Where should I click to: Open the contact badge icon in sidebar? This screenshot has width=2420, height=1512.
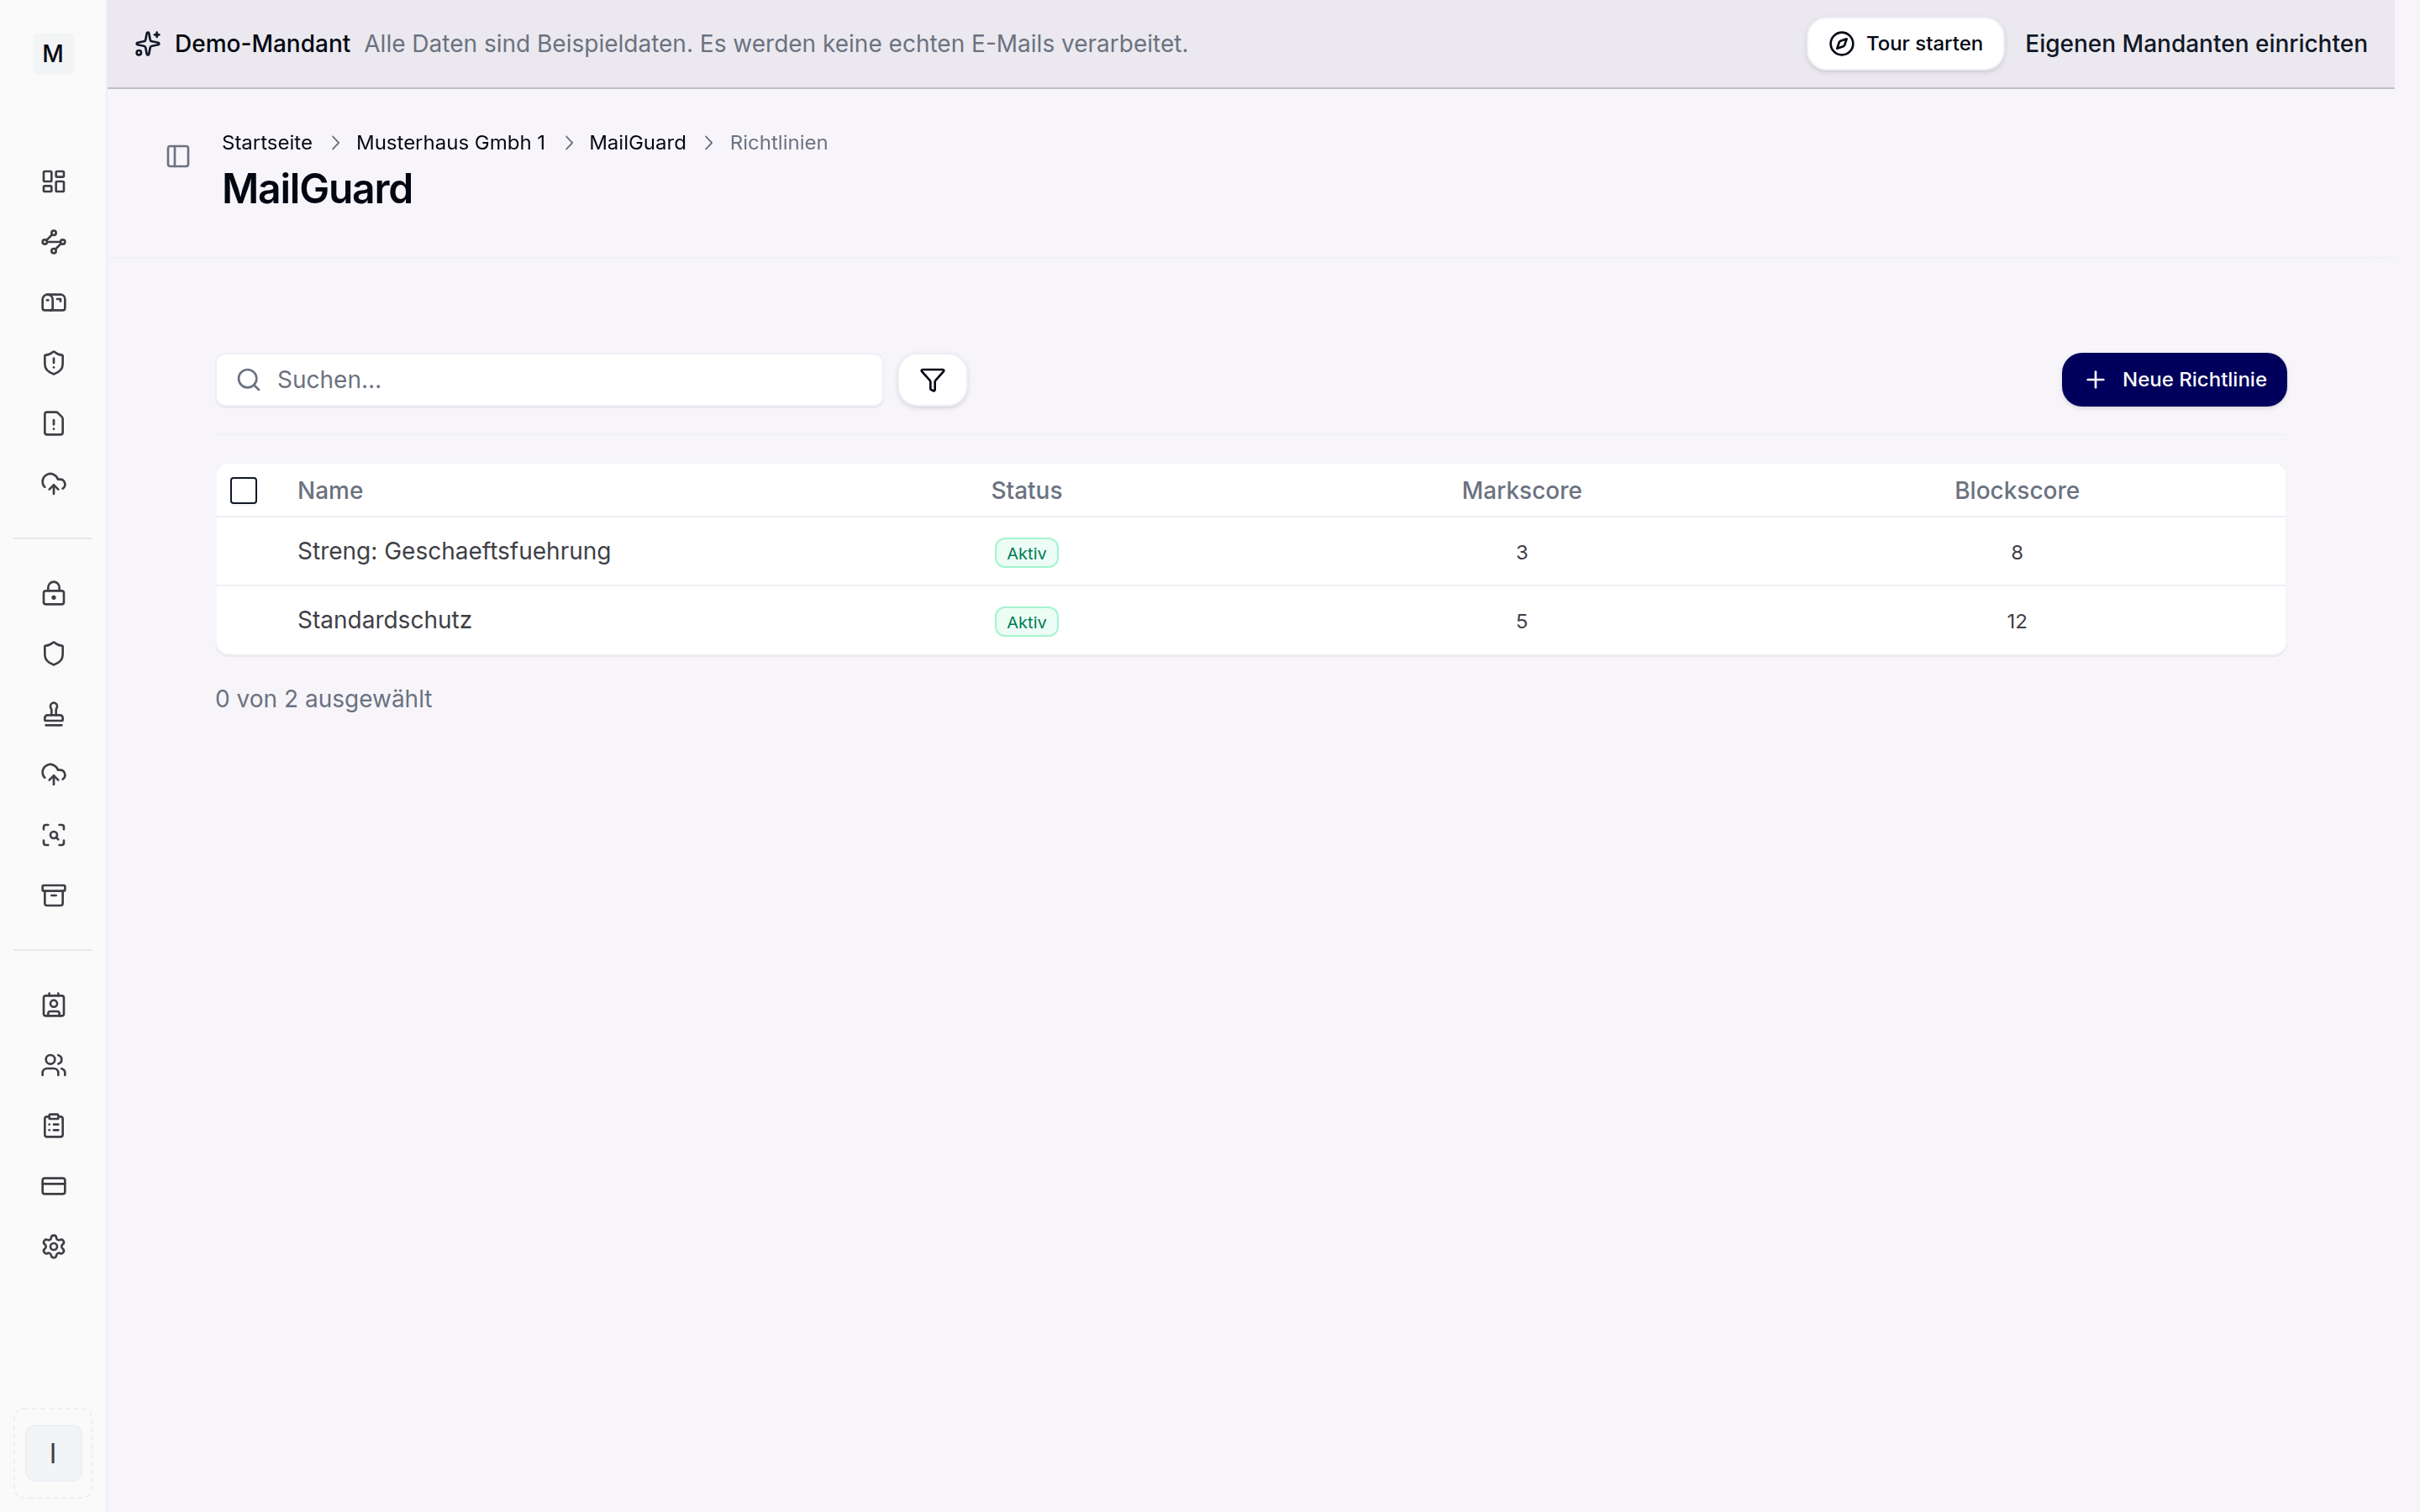pos(53,1005)
